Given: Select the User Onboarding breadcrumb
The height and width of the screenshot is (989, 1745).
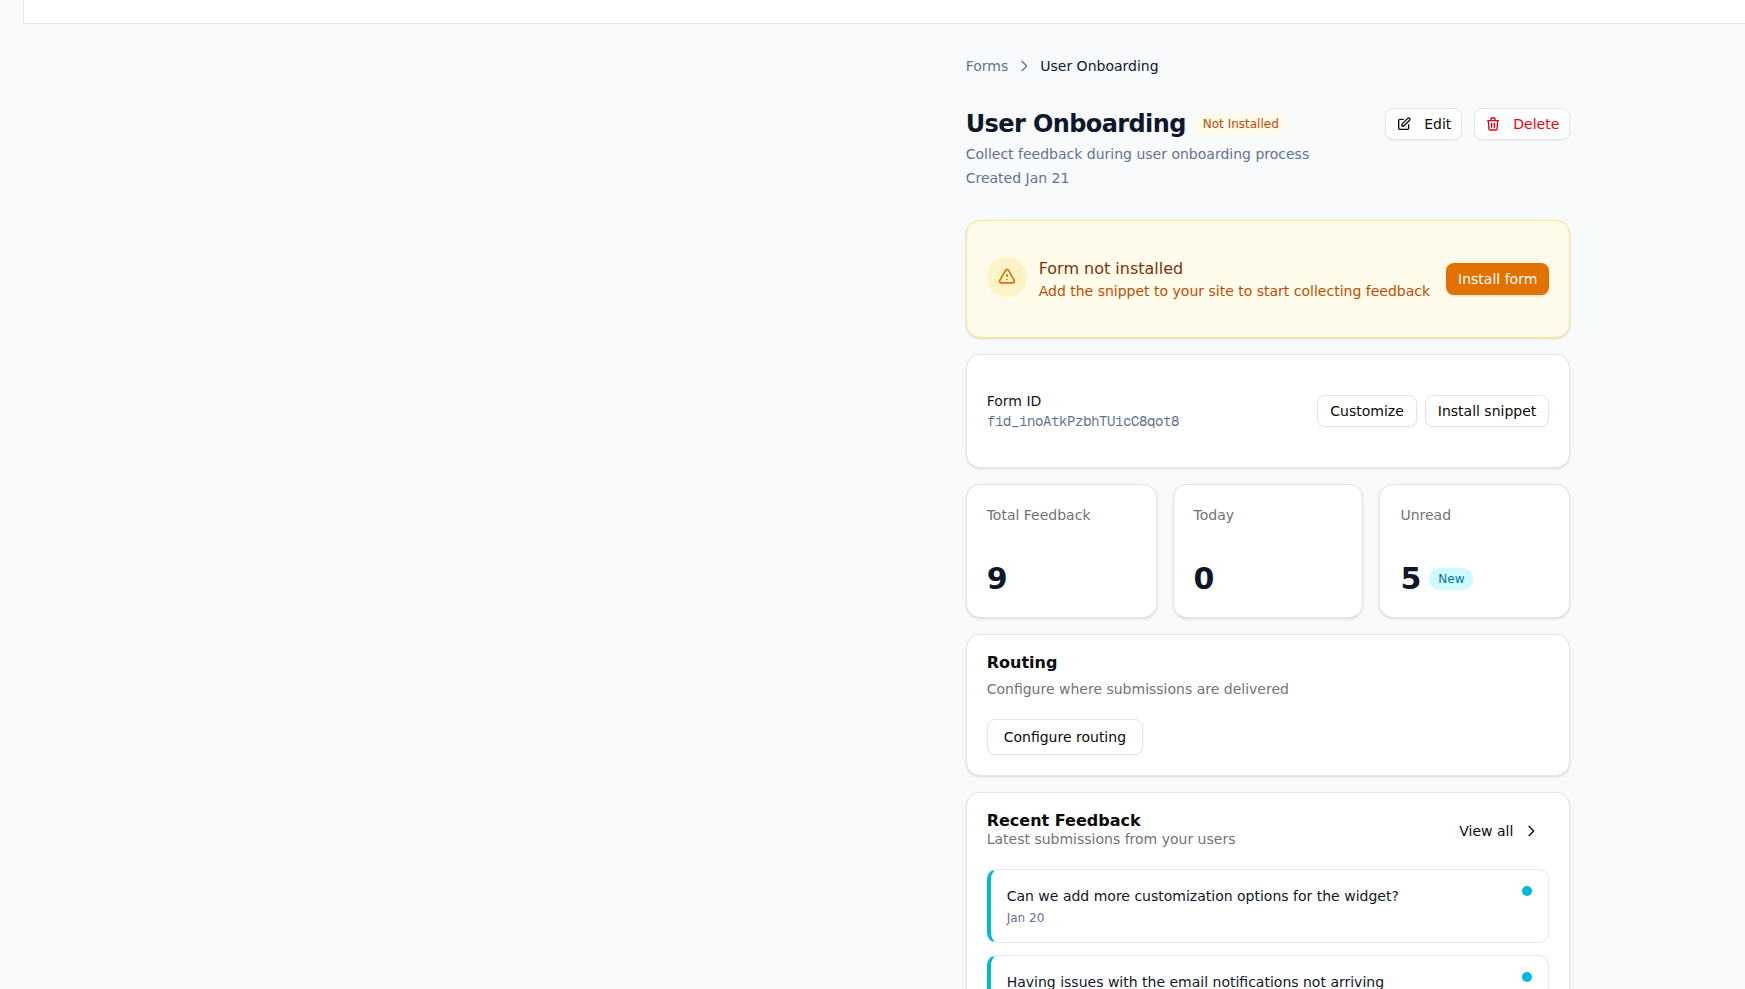Looking at the screenshot, I should tap(1098, 65).
